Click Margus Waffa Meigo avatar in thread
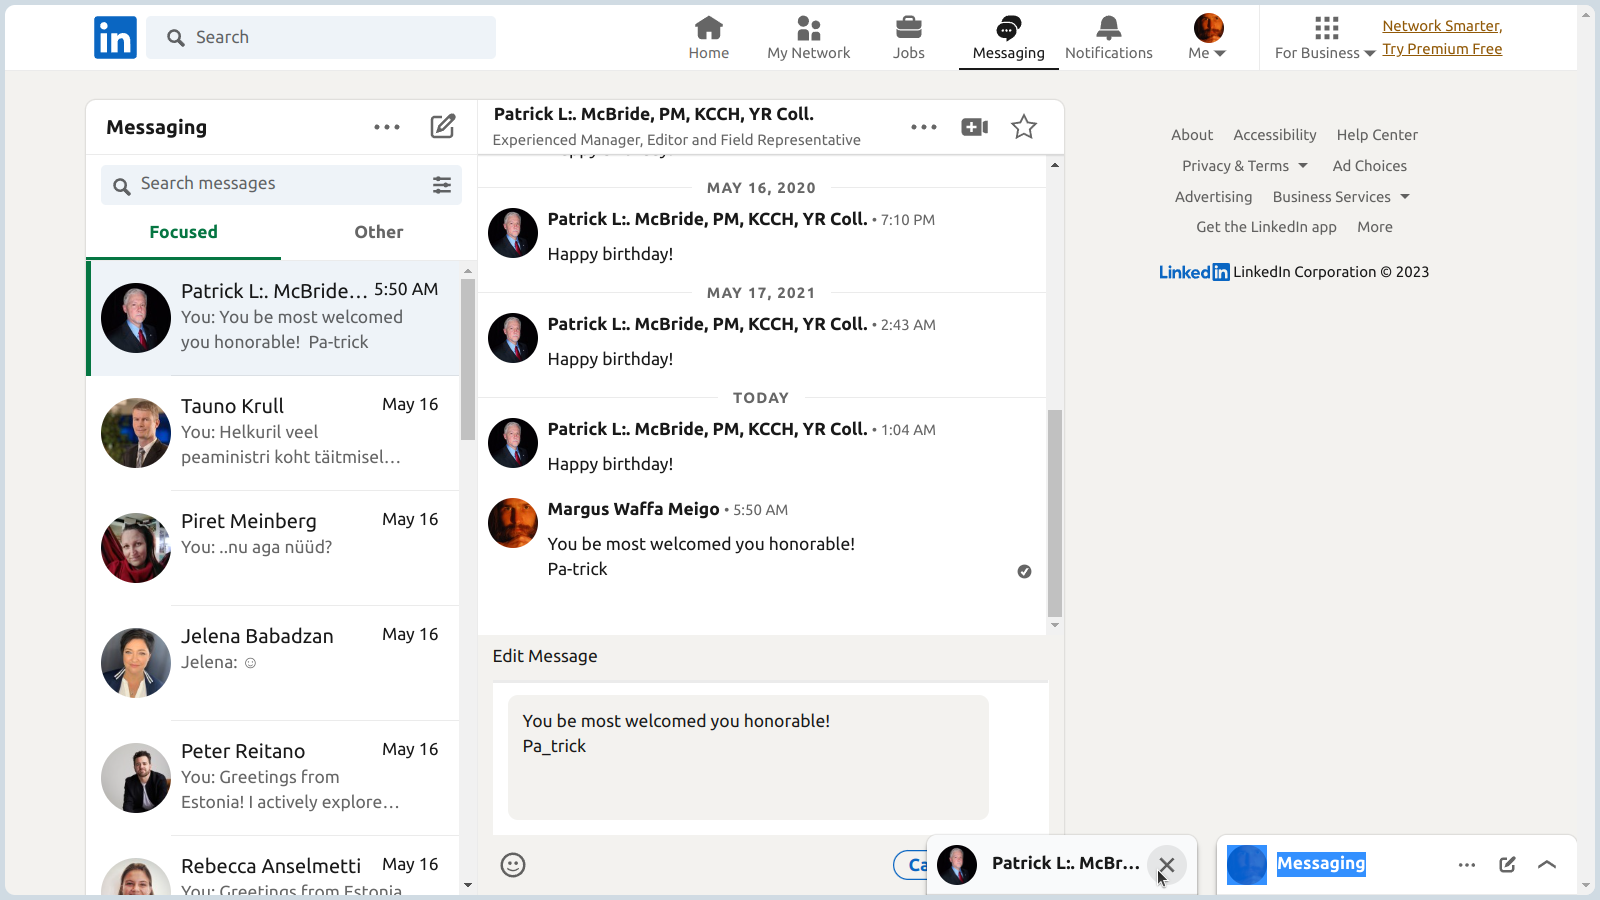1600x900 pixels. point(513,523)
